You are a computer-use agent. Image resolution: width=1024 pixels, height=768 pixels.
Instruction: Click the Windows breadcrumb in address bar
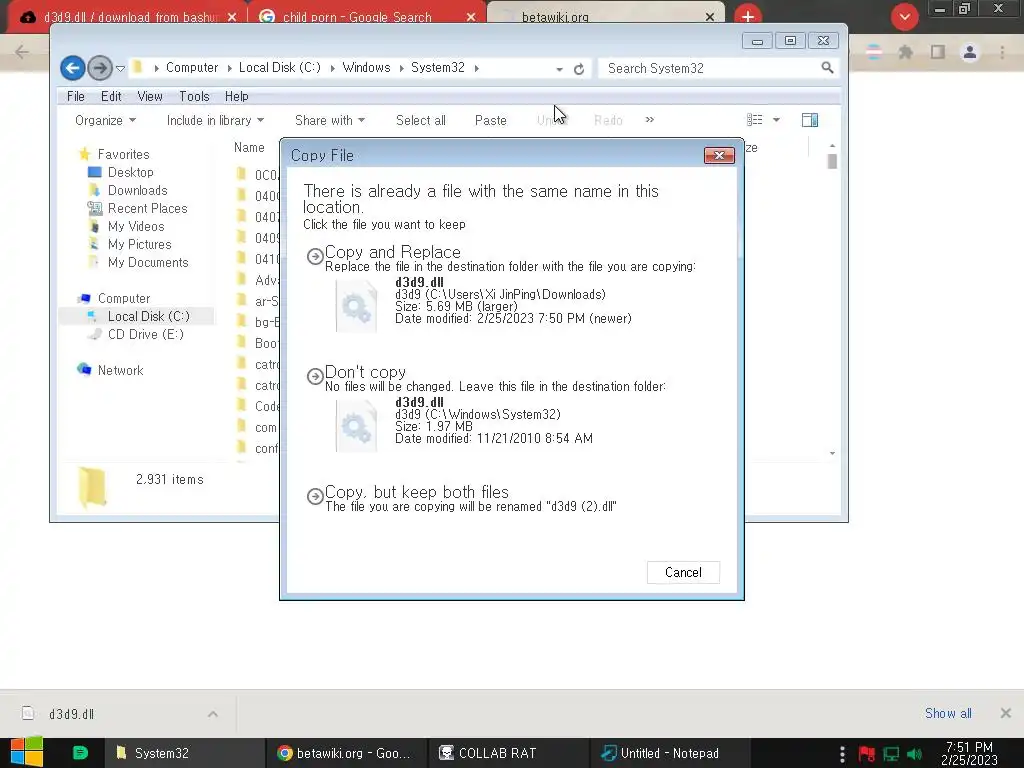[366, 68]
